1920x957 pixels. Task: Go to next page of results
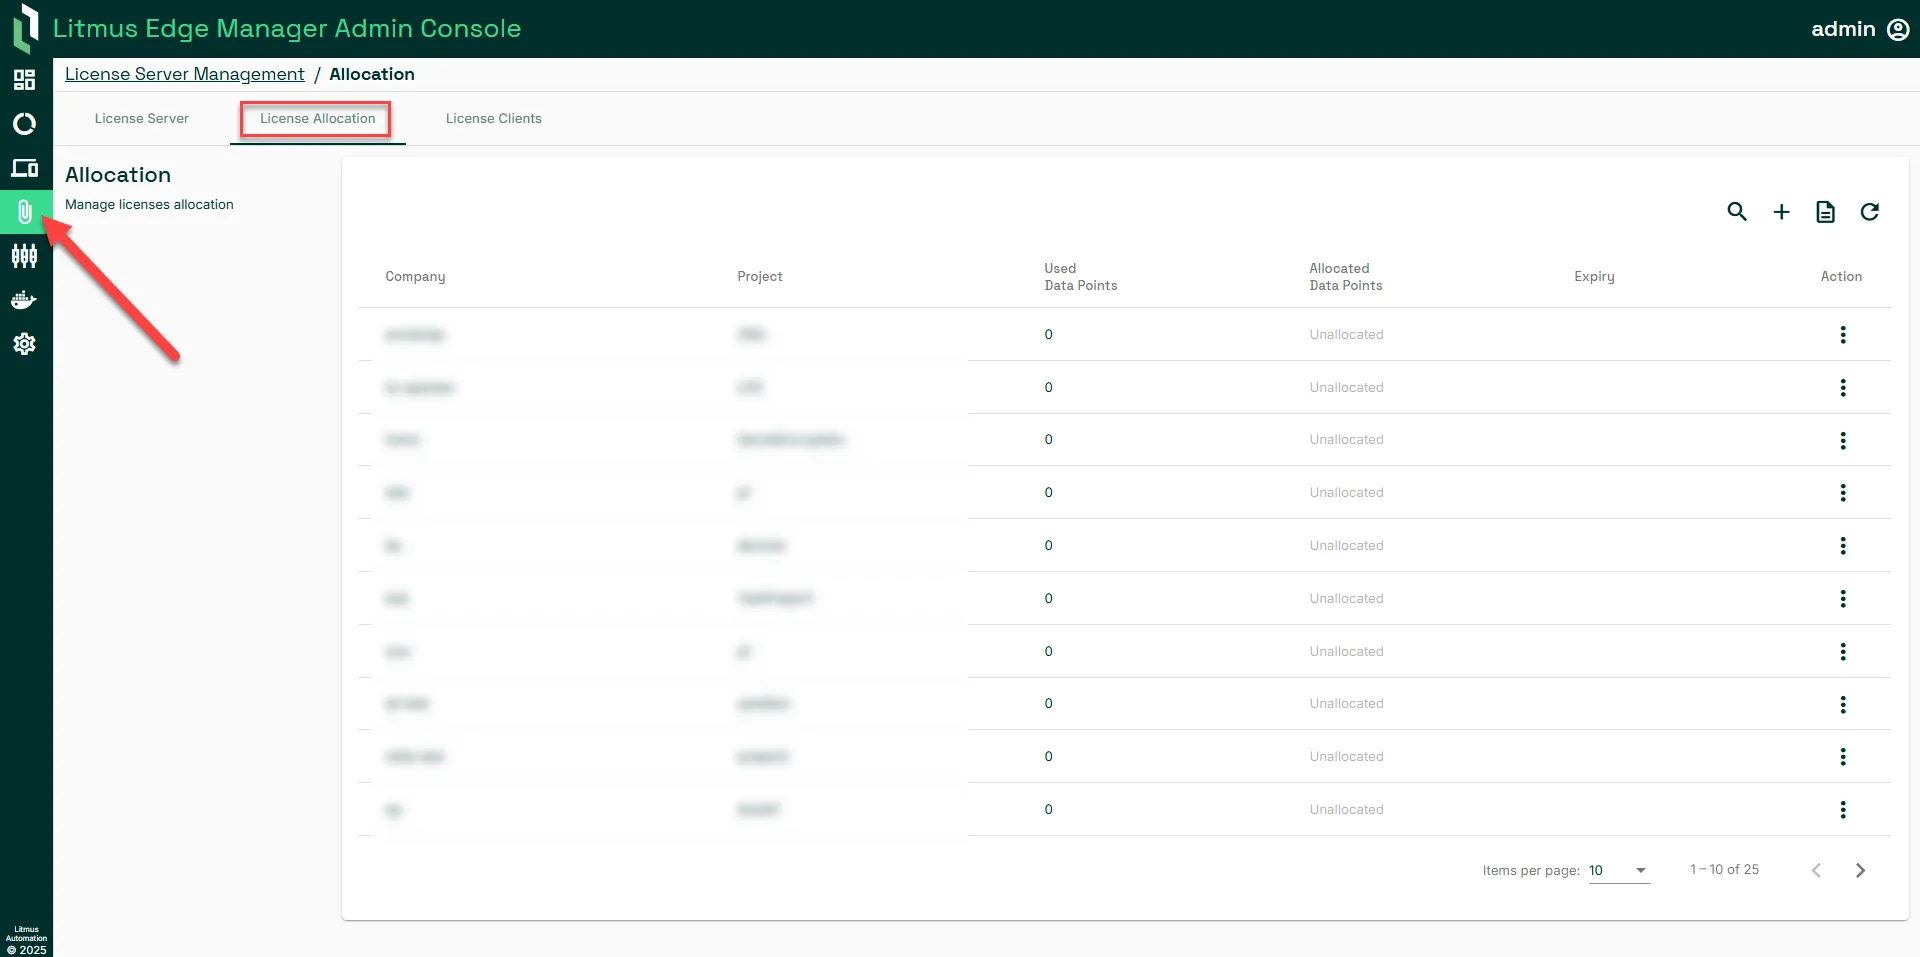pos(1860,870)
